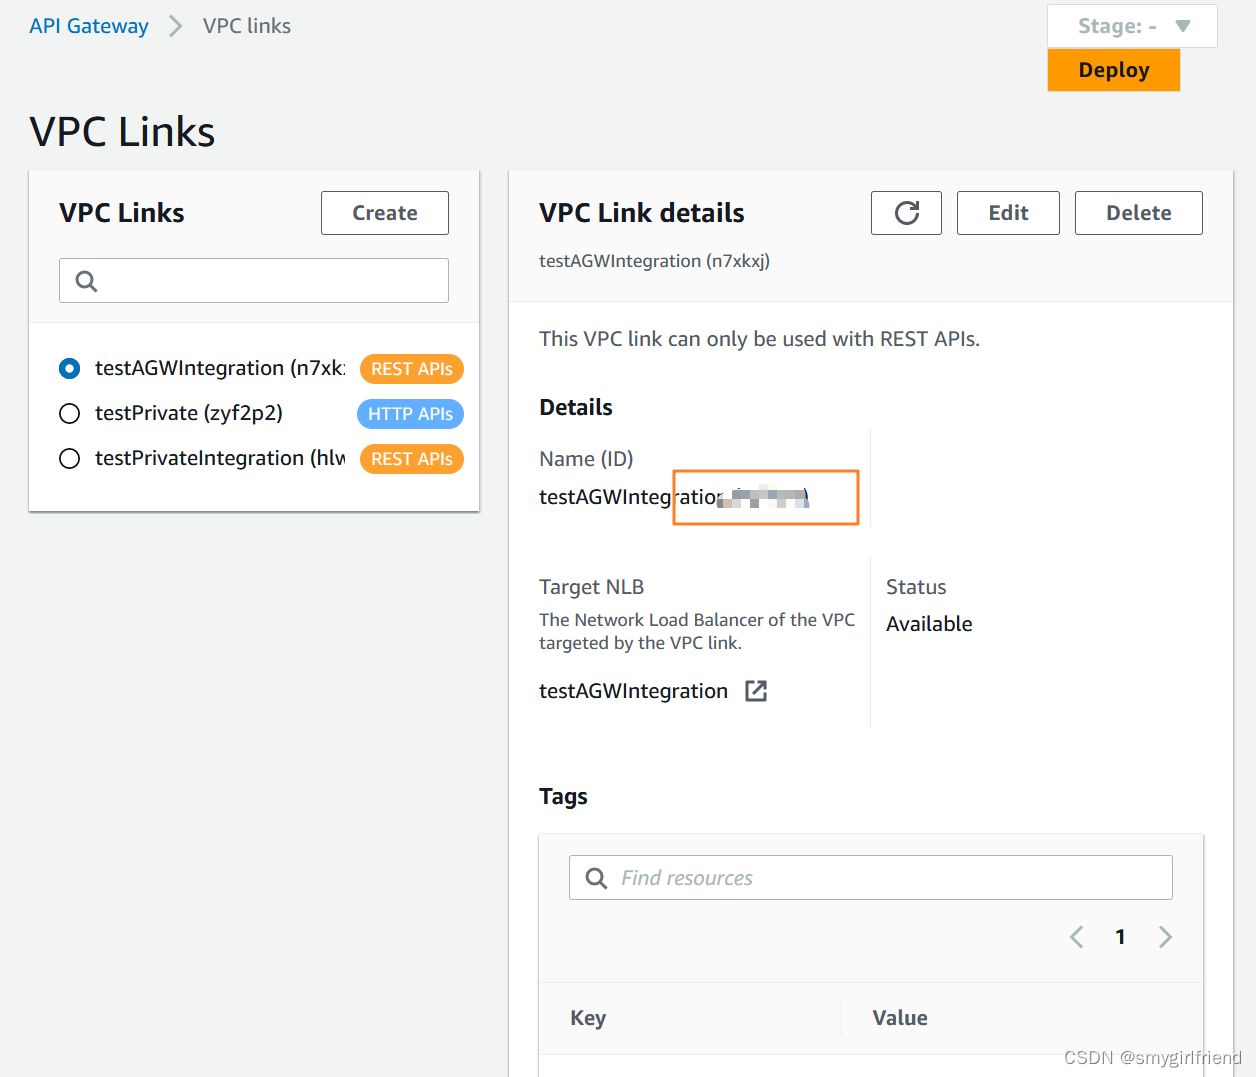Go to next page in Tags pagination

pos(1164,936)
